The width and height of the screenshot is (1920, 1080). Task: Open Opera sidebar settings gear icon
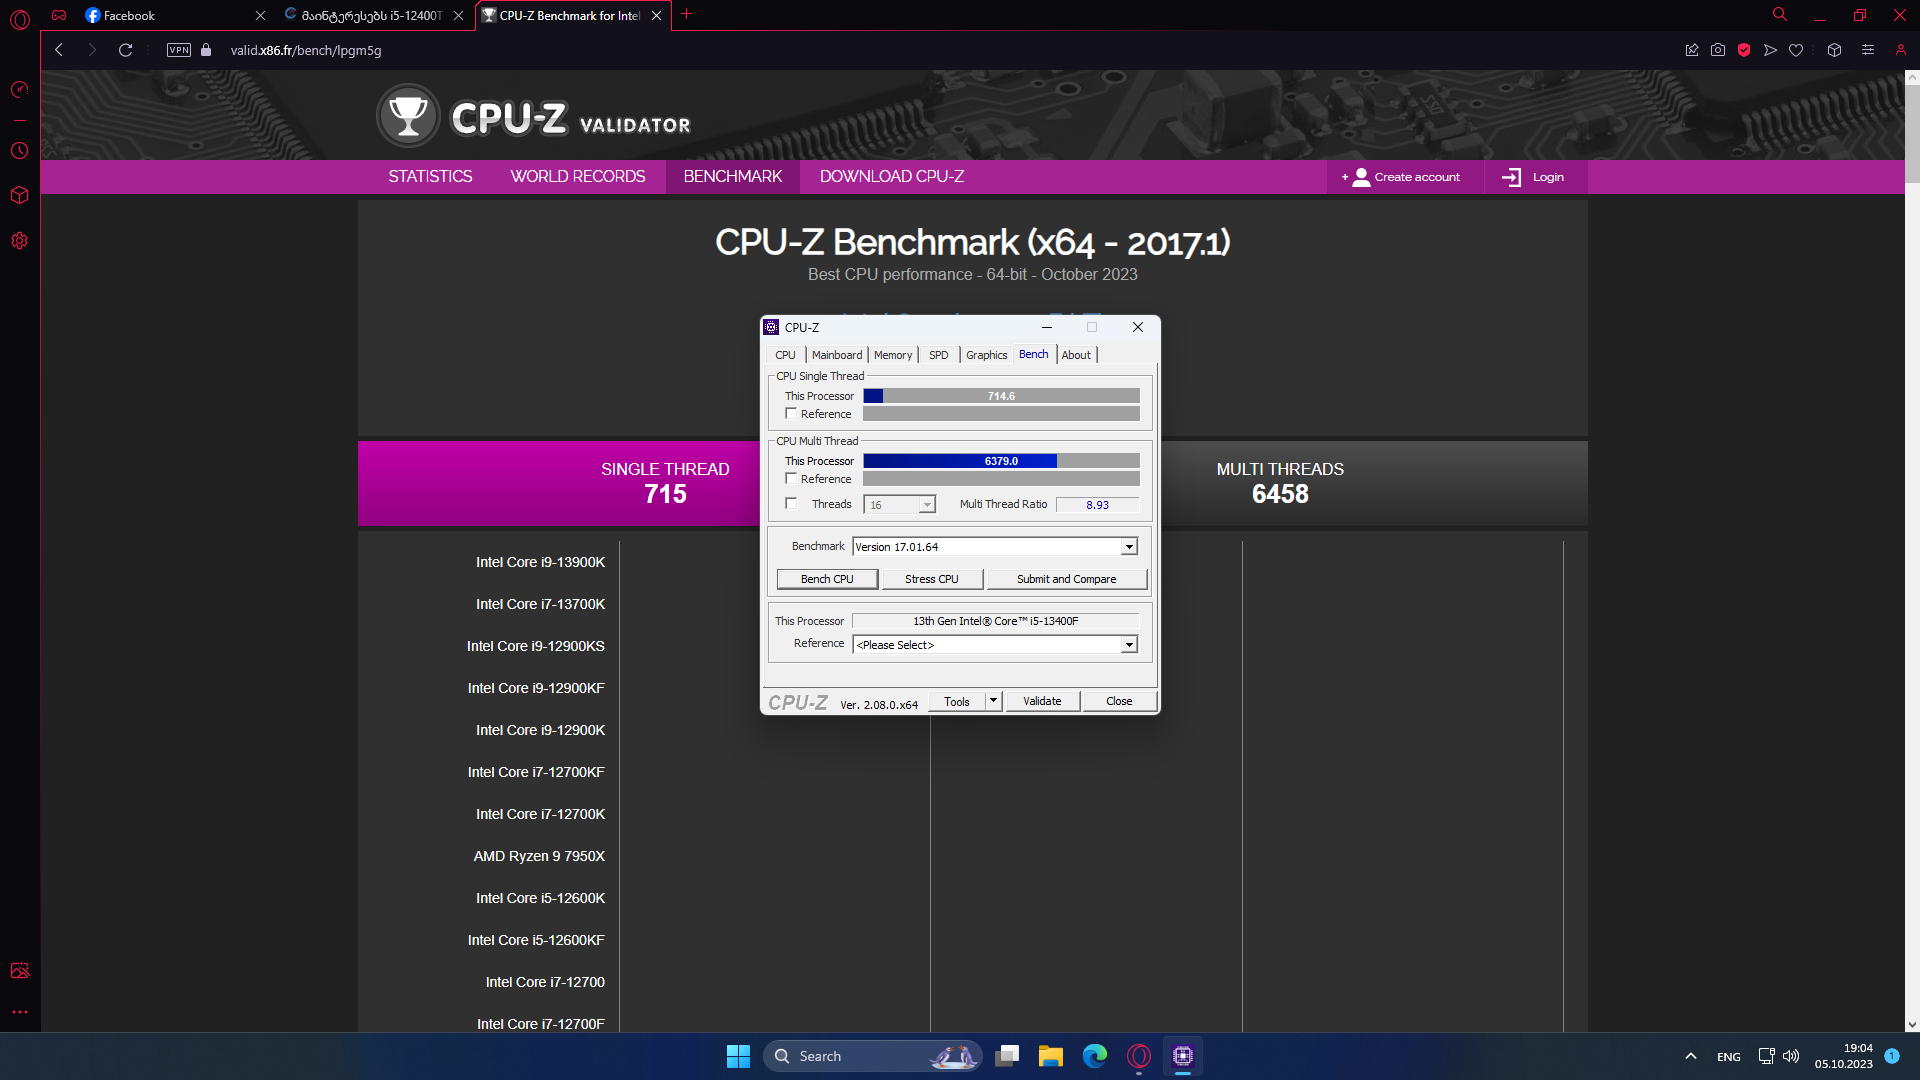(19, 241)
